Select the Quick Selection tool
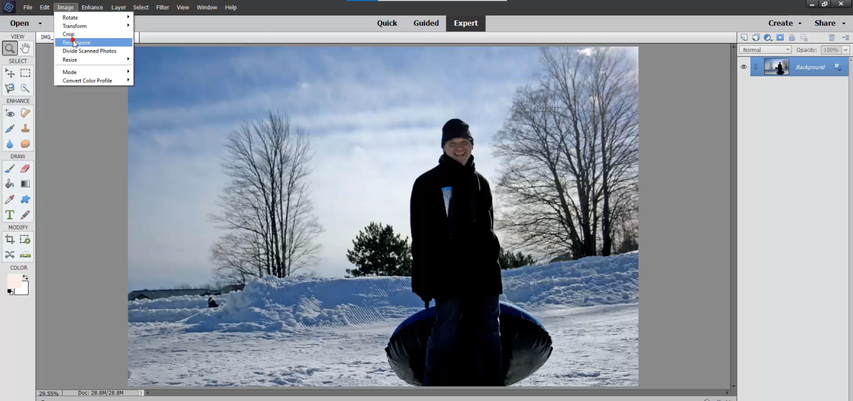 point(25,88)
